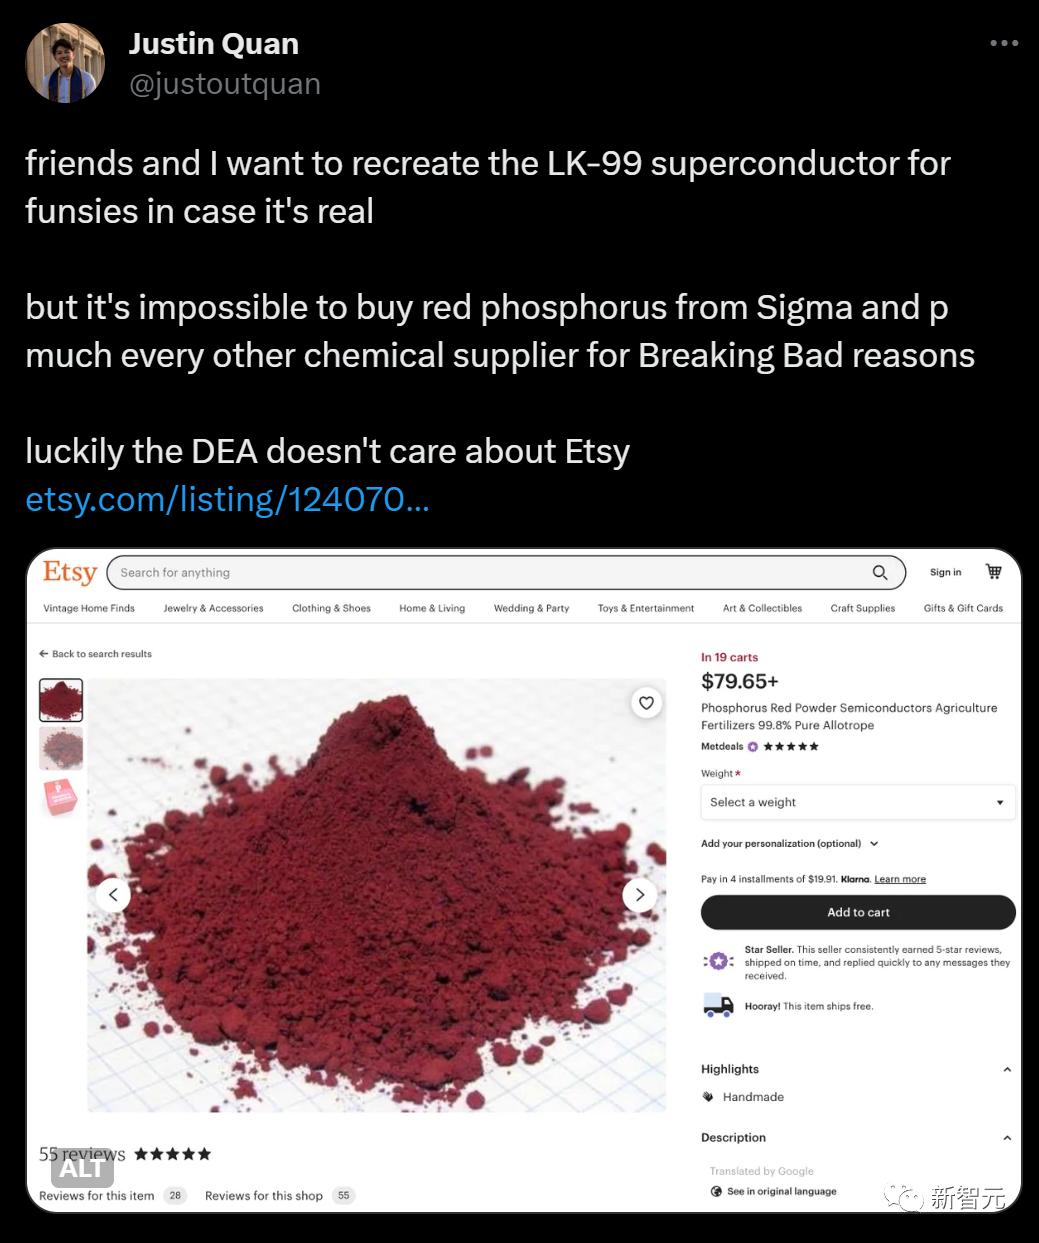This screenshot has height=1243, width=1039.
Task: Collapse the Highlights section
Action: tap(1006, 1069)
